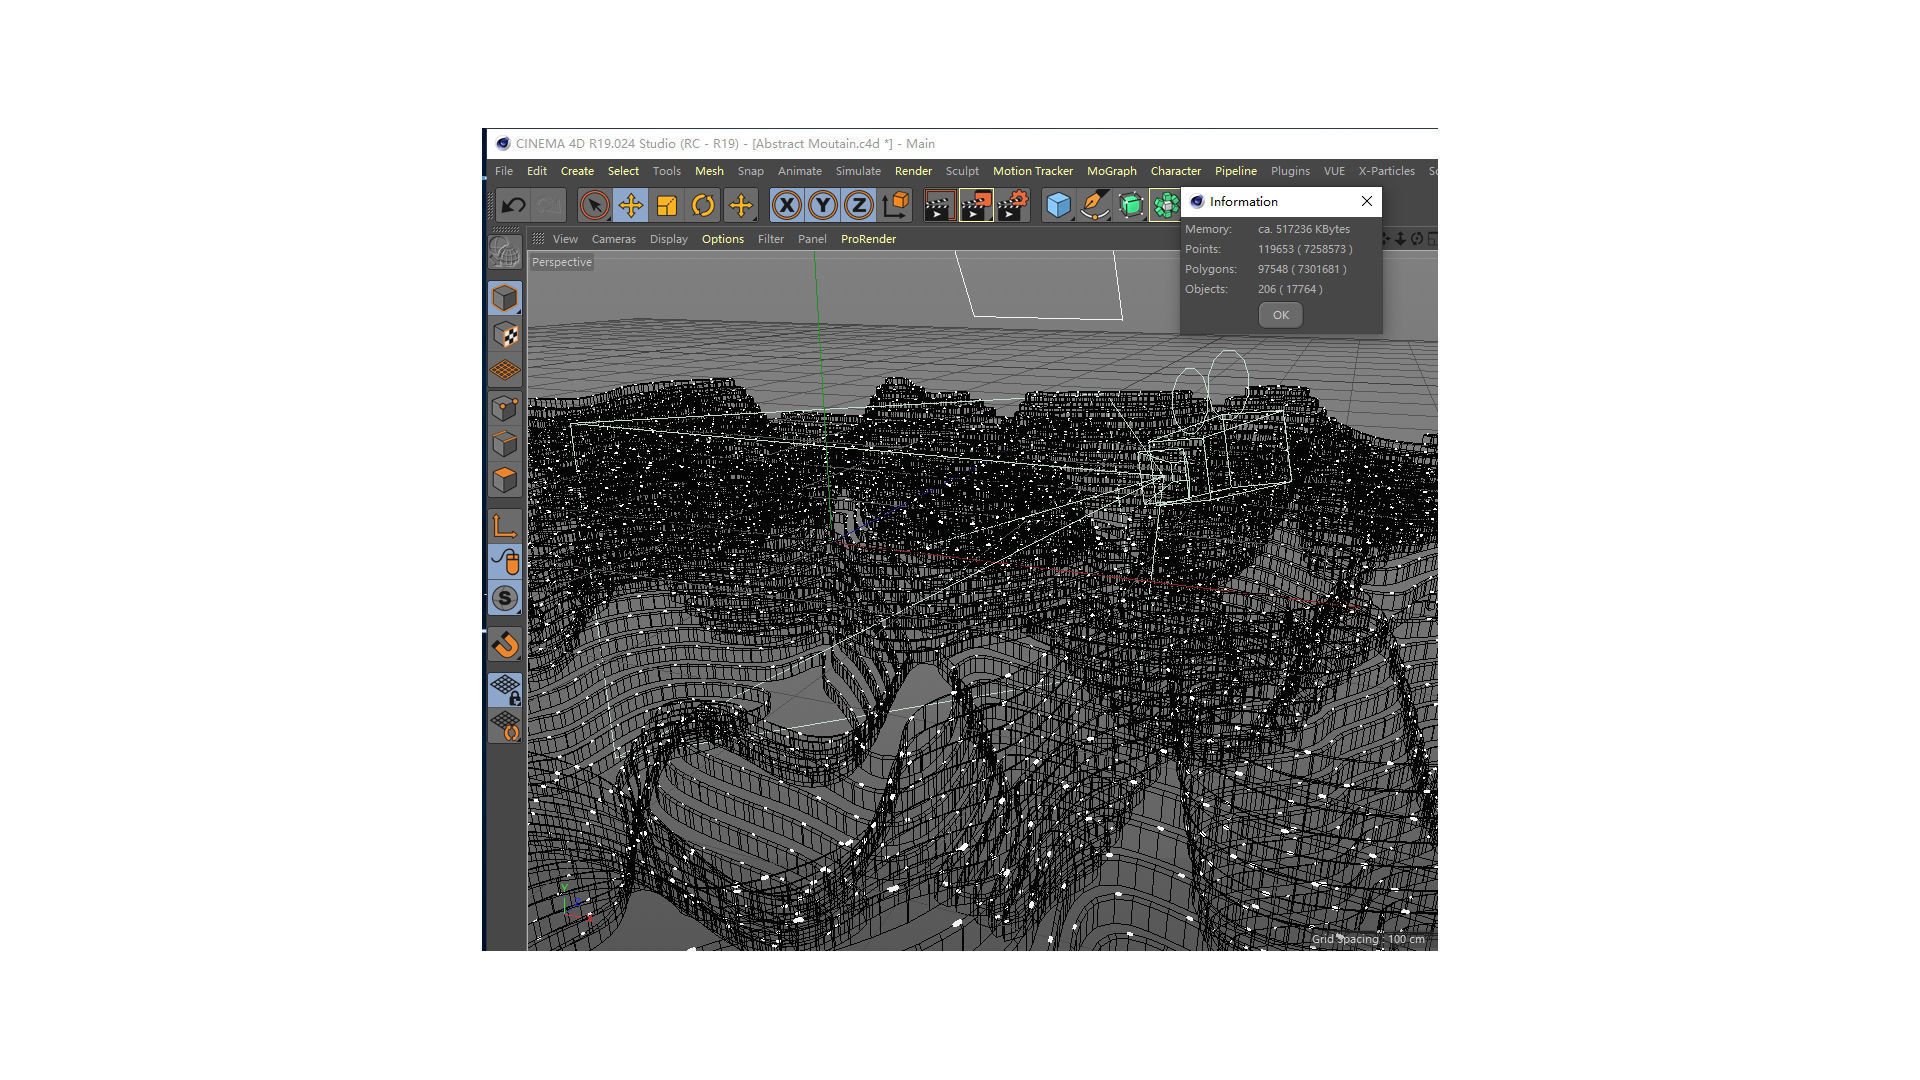Open the viewport Options menu

click(723, 239)
